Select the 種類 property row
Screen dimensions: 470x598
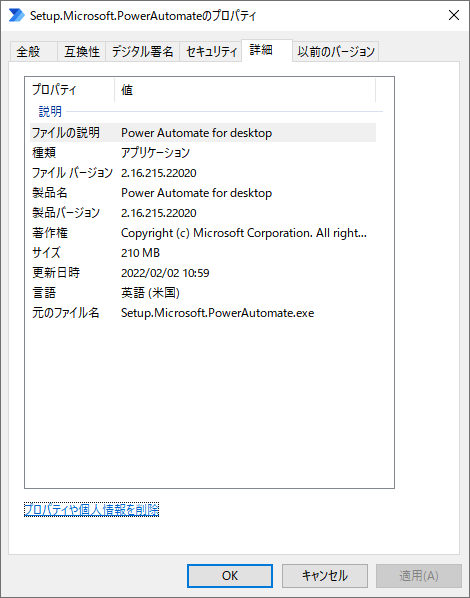pyautogui.click(x=203, y=153)
